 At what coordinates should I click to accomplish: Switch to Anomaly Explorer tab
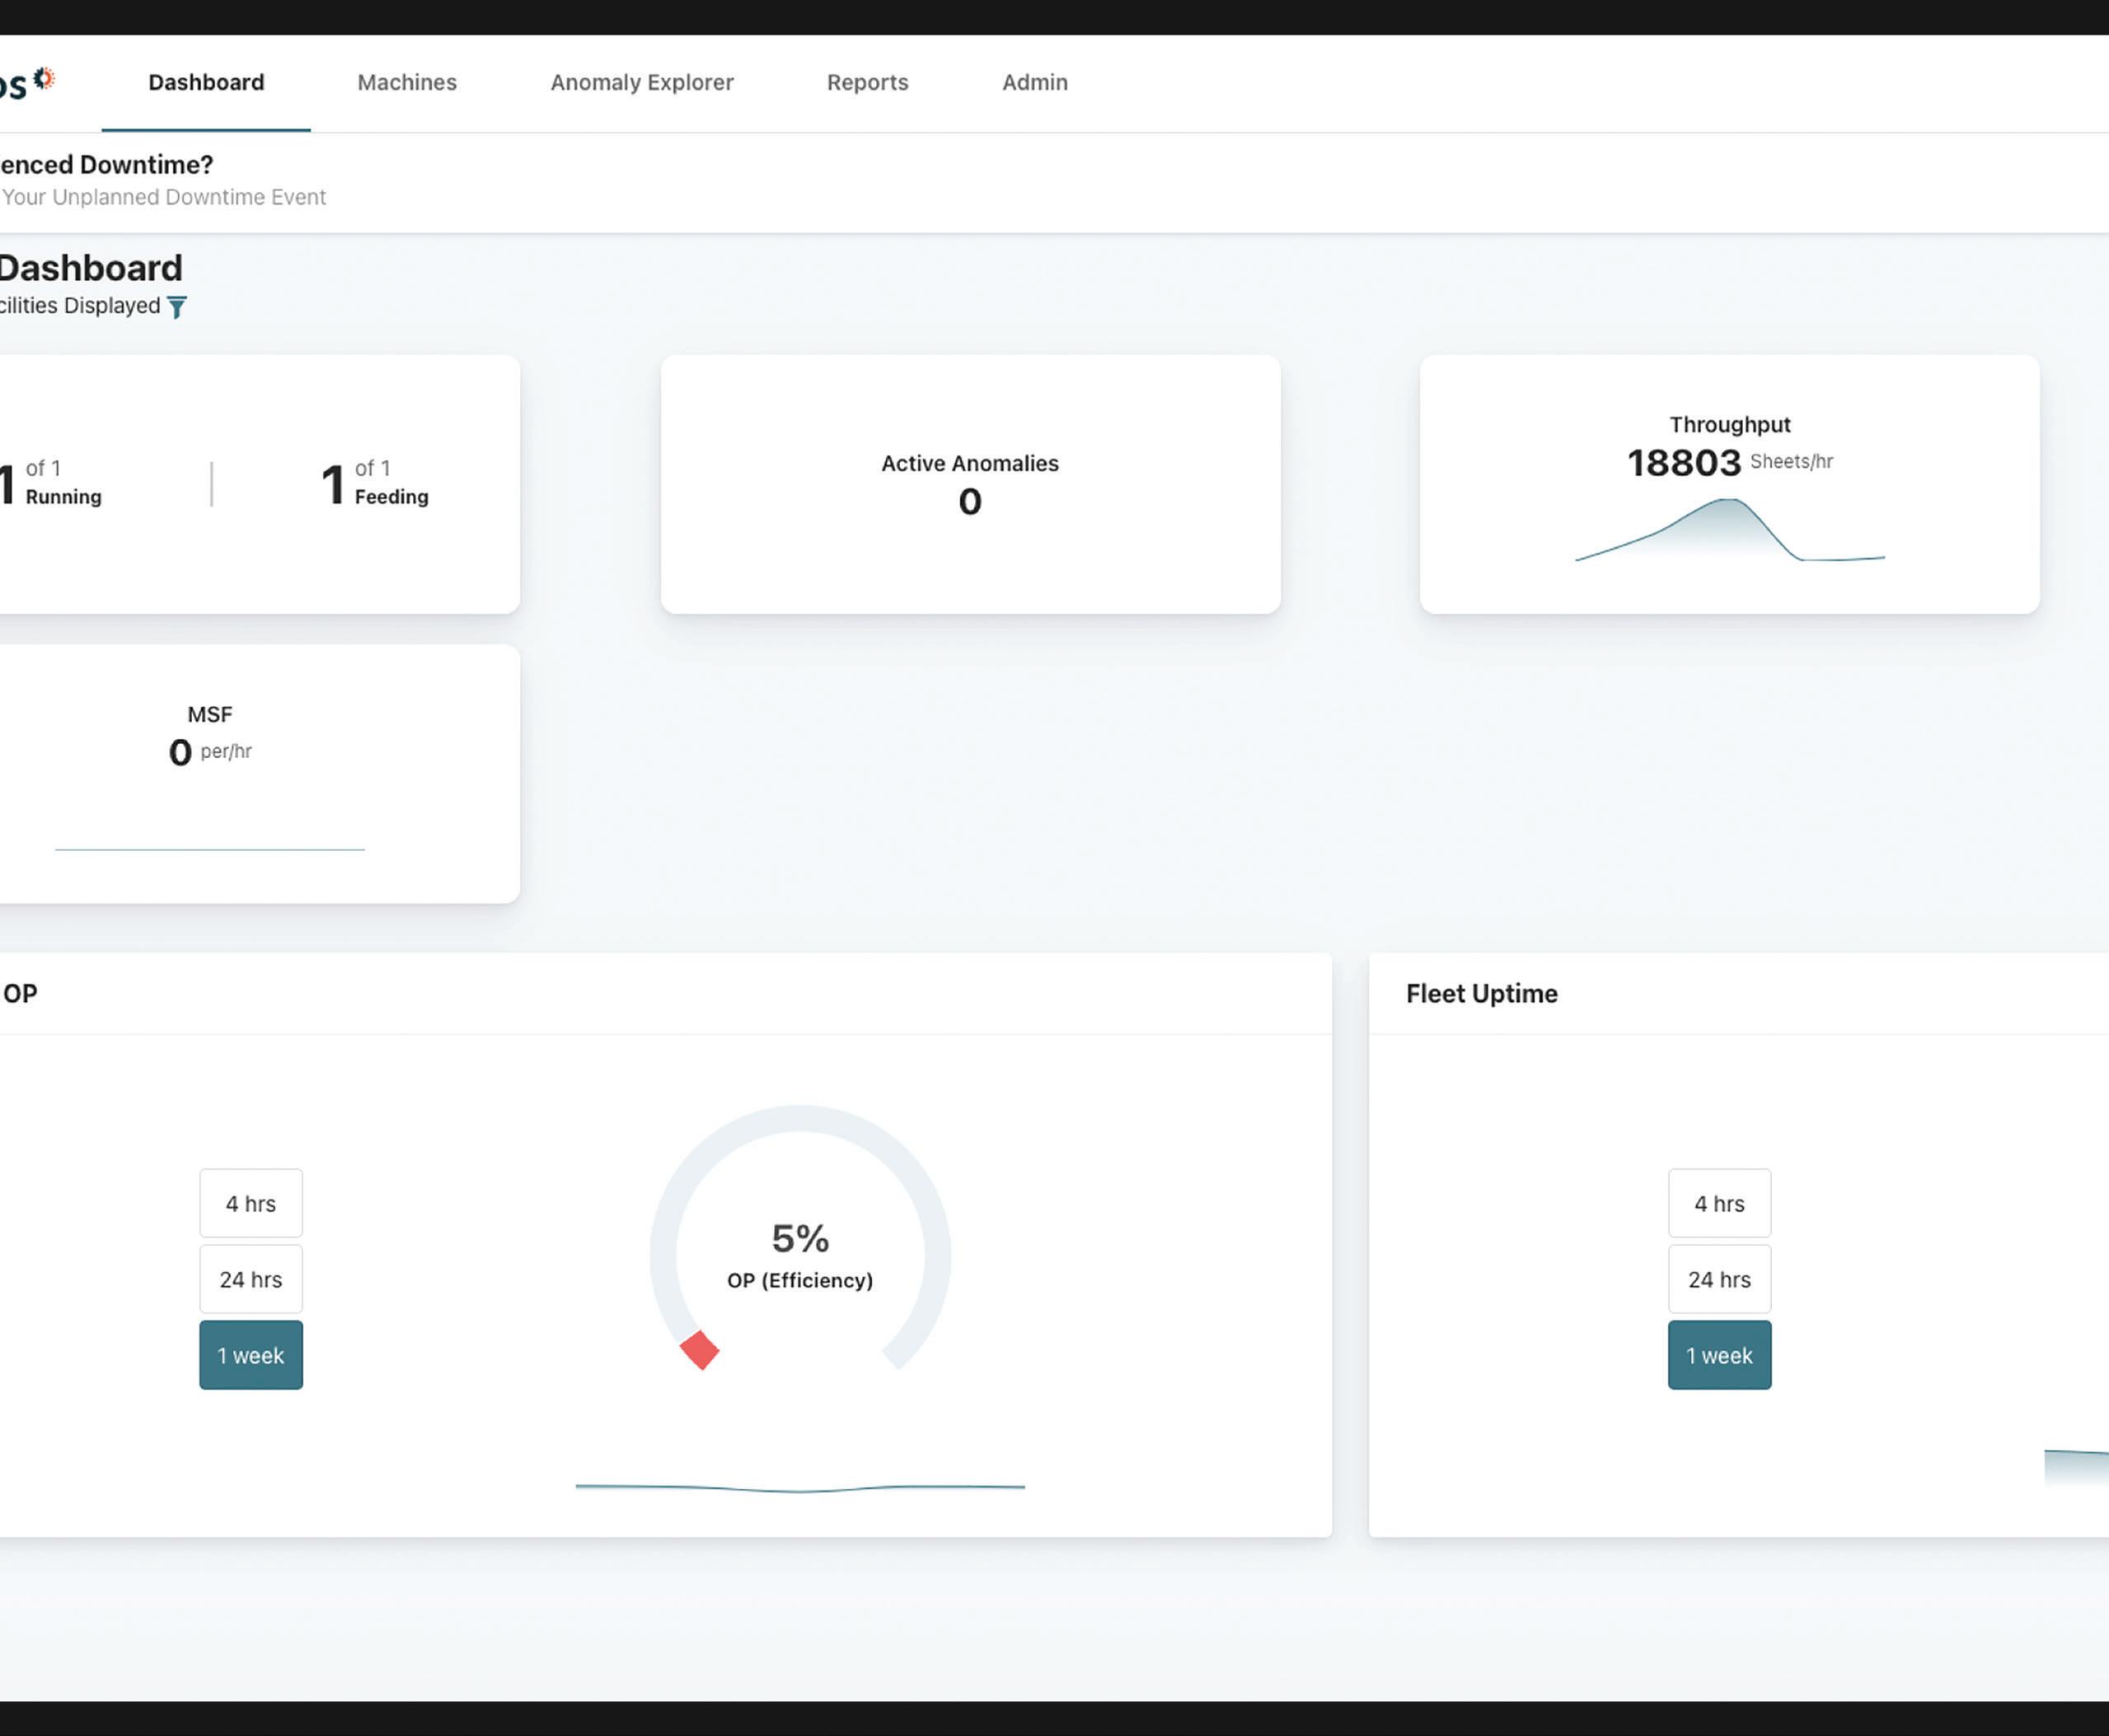(642, 83)
